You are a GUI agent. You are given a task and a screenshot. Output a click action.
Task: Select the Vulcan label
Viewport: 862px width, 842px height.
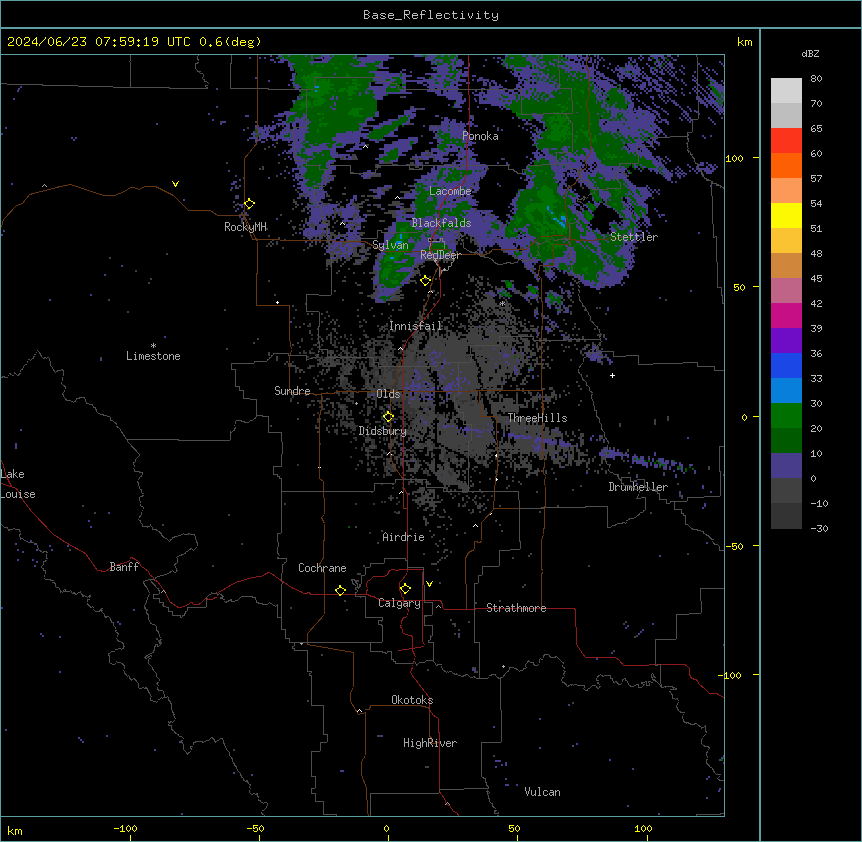tap(543, 792)
